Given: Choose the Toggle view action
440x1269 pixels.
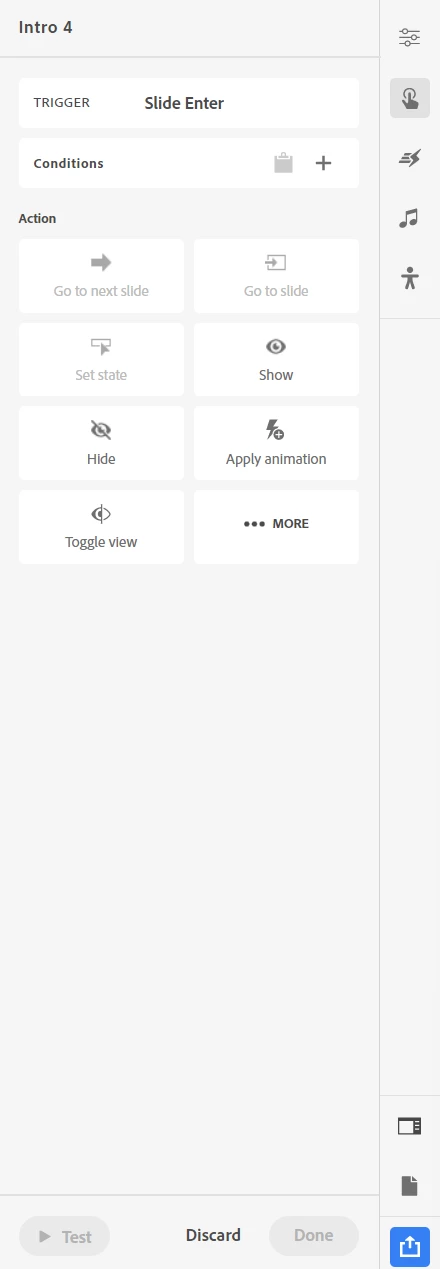Looking at the screenshot, I should pyautogui.click(x=101, y=527).
